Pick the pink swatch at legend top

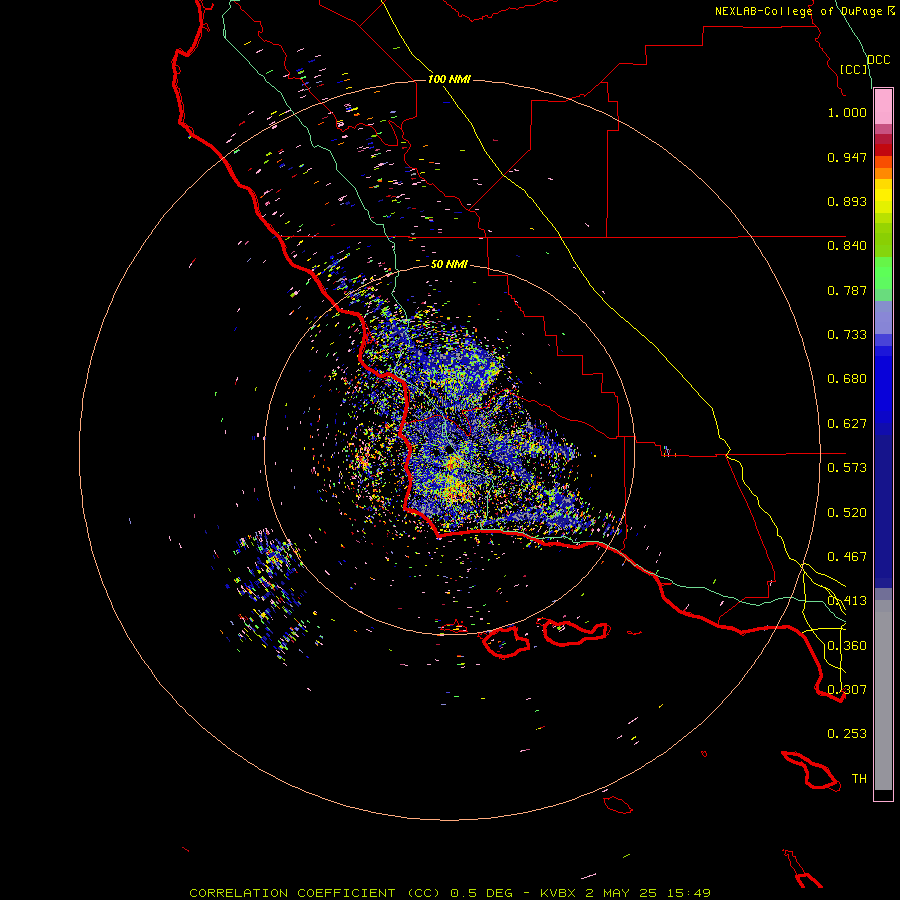click(x=883, y=107)
